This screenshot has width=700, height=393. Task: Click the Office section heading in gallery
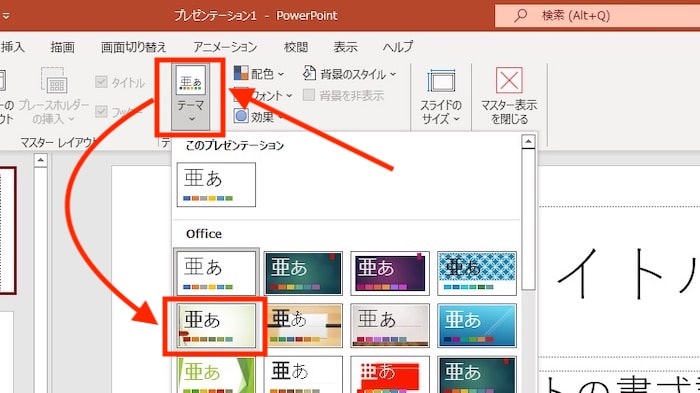(x=204, y=234)
